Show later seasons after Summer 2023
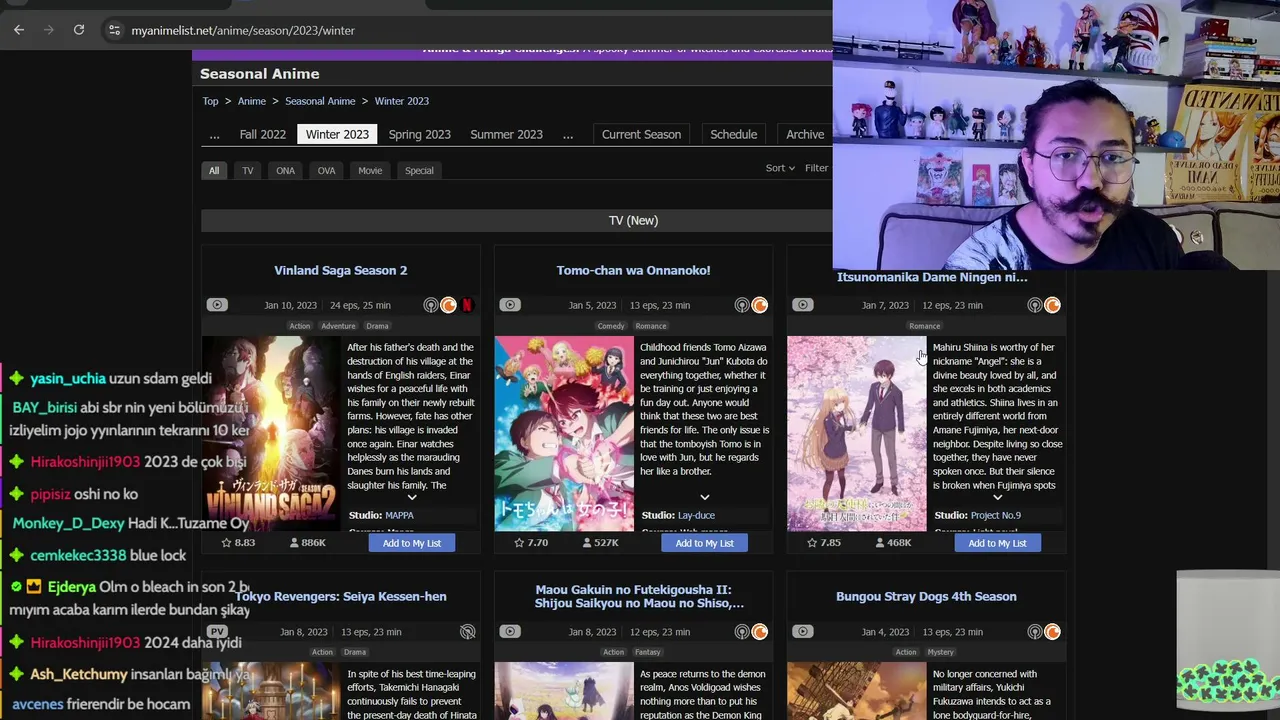 click(568, 135)
